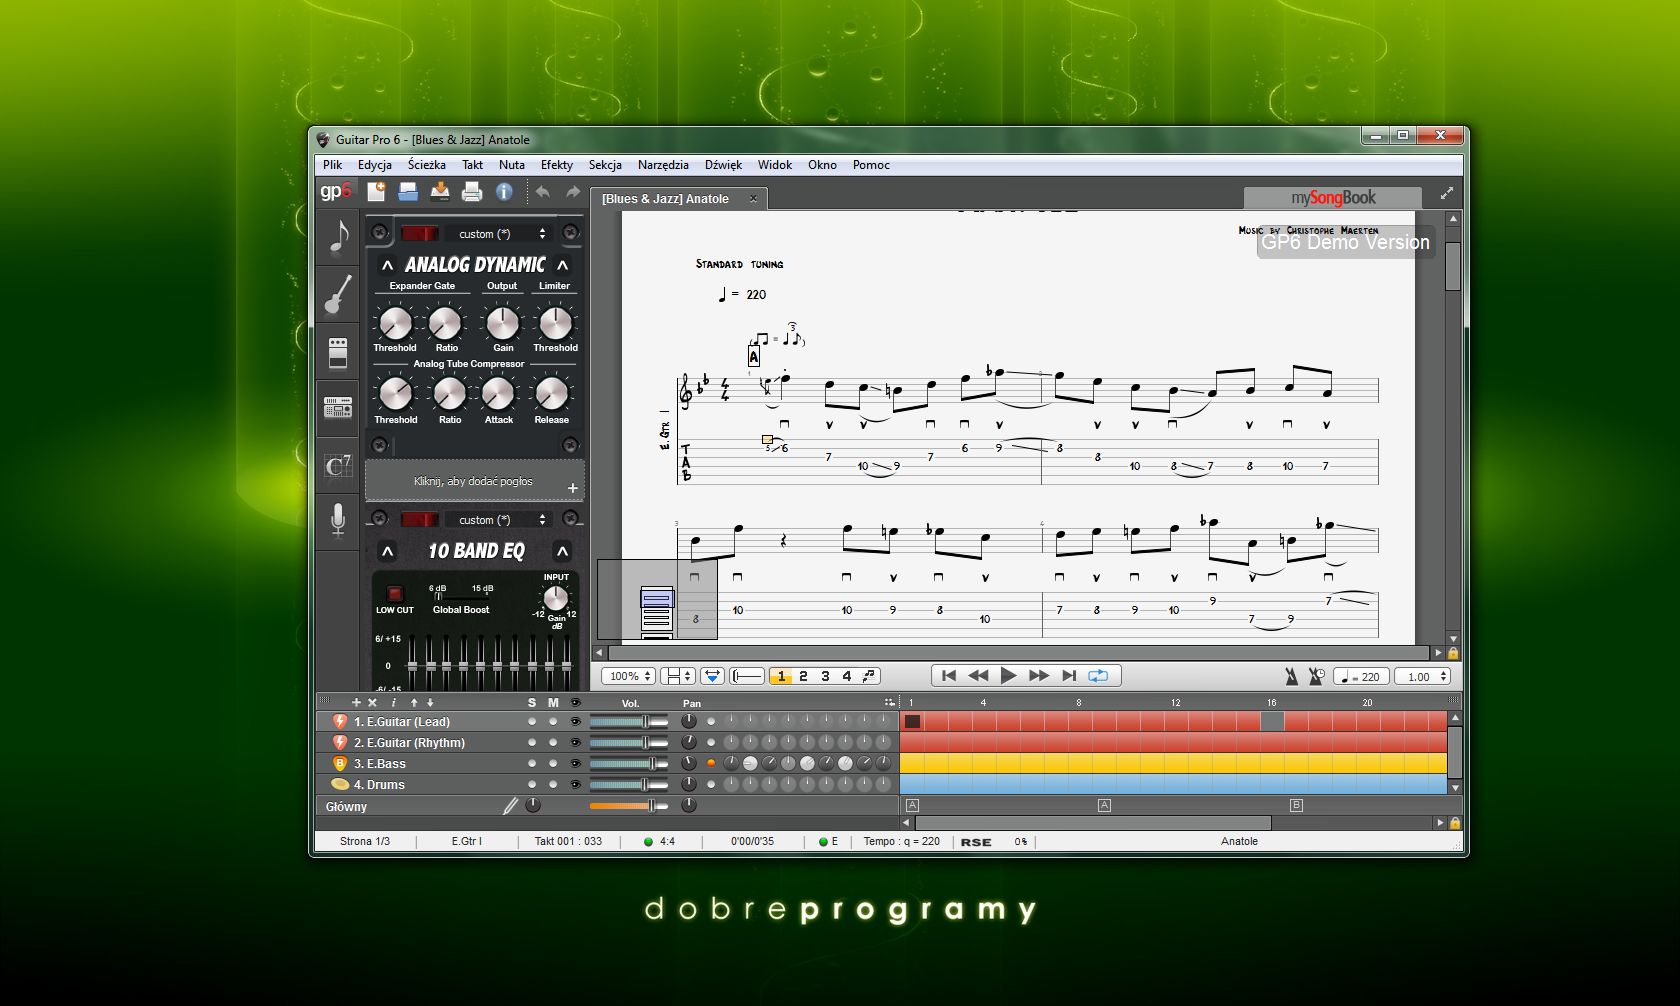Open the mySongBook button
This screenshot has width=1680, height=1006.
(x=1333, y=198)
